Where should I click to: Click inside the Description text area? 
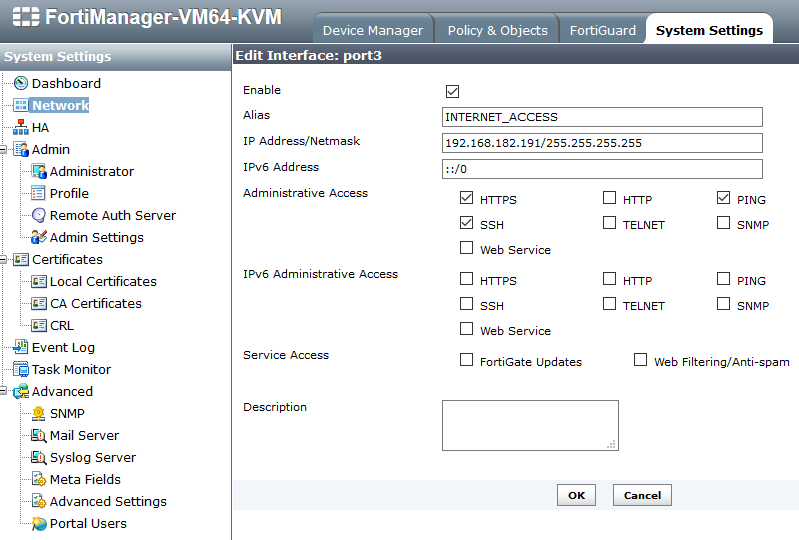click(530, 425)
